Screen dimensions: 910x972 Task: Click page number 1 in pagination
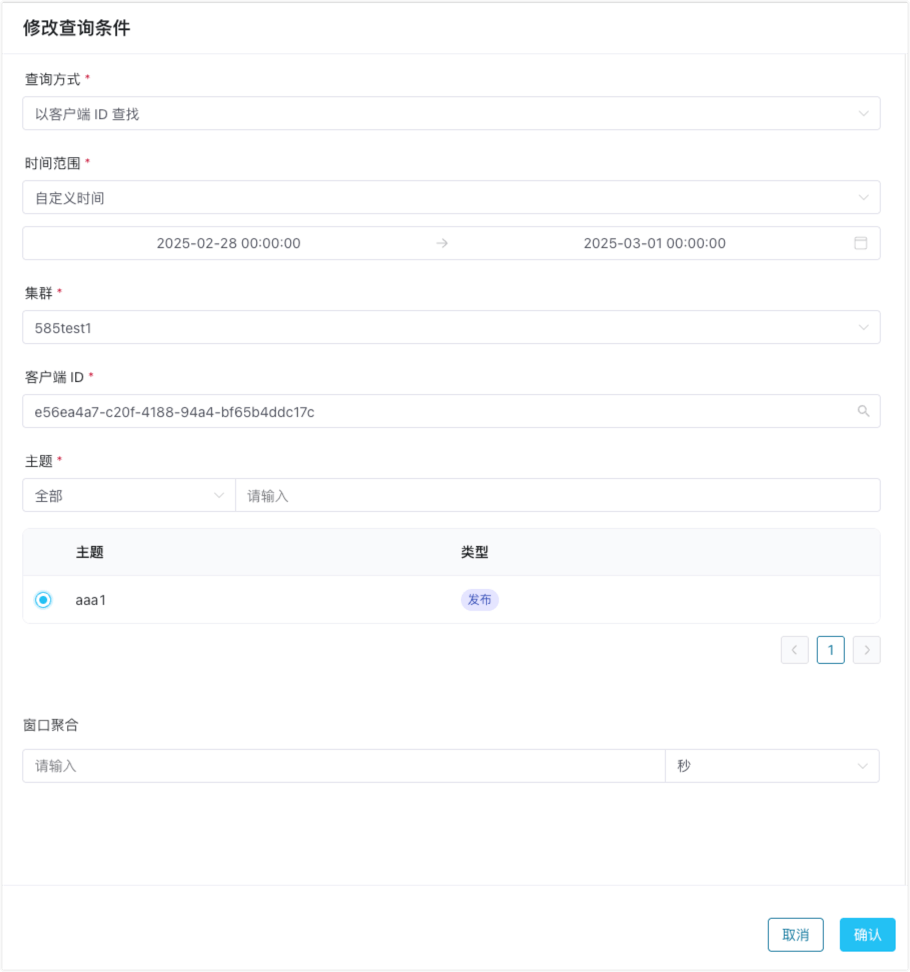830,650
